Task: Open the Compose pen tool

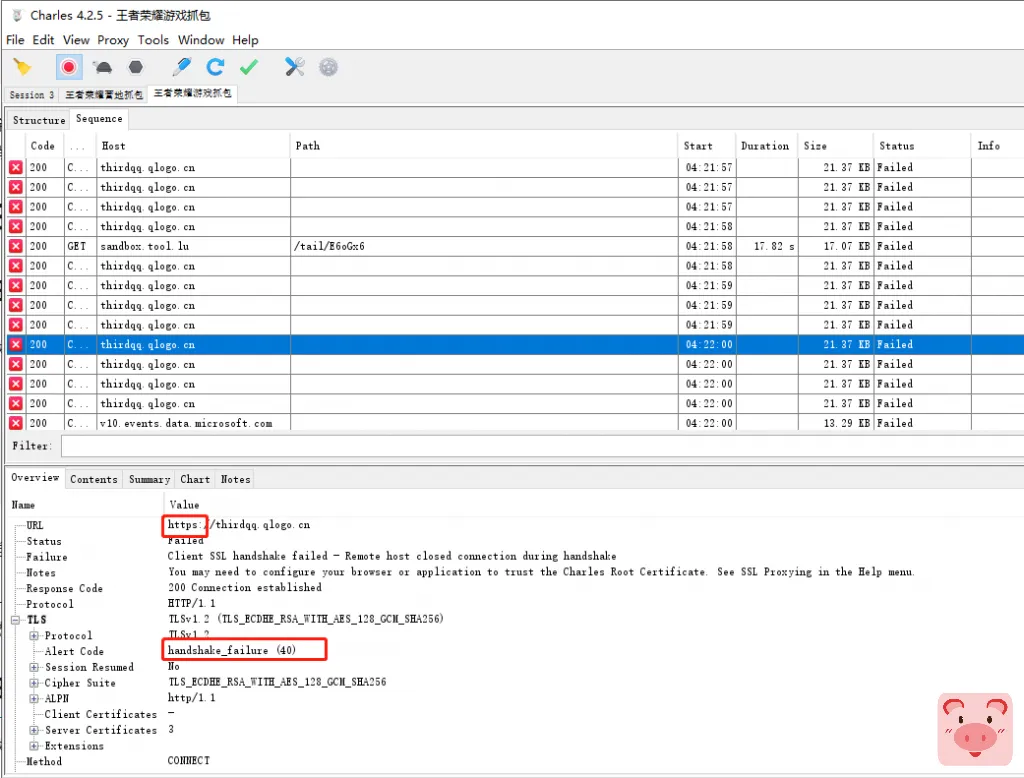Action: [x=181, y=67]
